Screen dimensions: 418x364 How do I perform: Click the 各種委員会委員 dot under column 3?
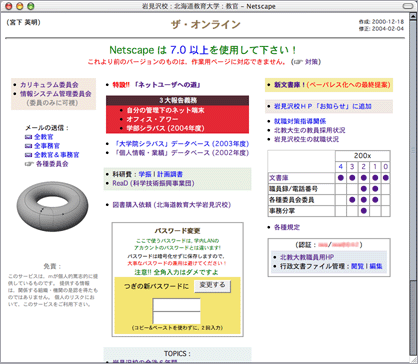pos(352,200)
